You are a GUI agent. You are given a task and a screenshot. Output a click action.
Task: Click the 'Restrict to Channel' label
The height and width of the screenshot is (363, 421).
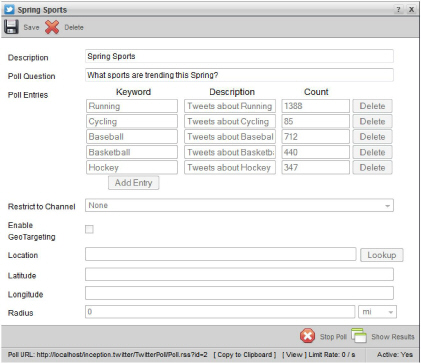(x=42, y=207)
